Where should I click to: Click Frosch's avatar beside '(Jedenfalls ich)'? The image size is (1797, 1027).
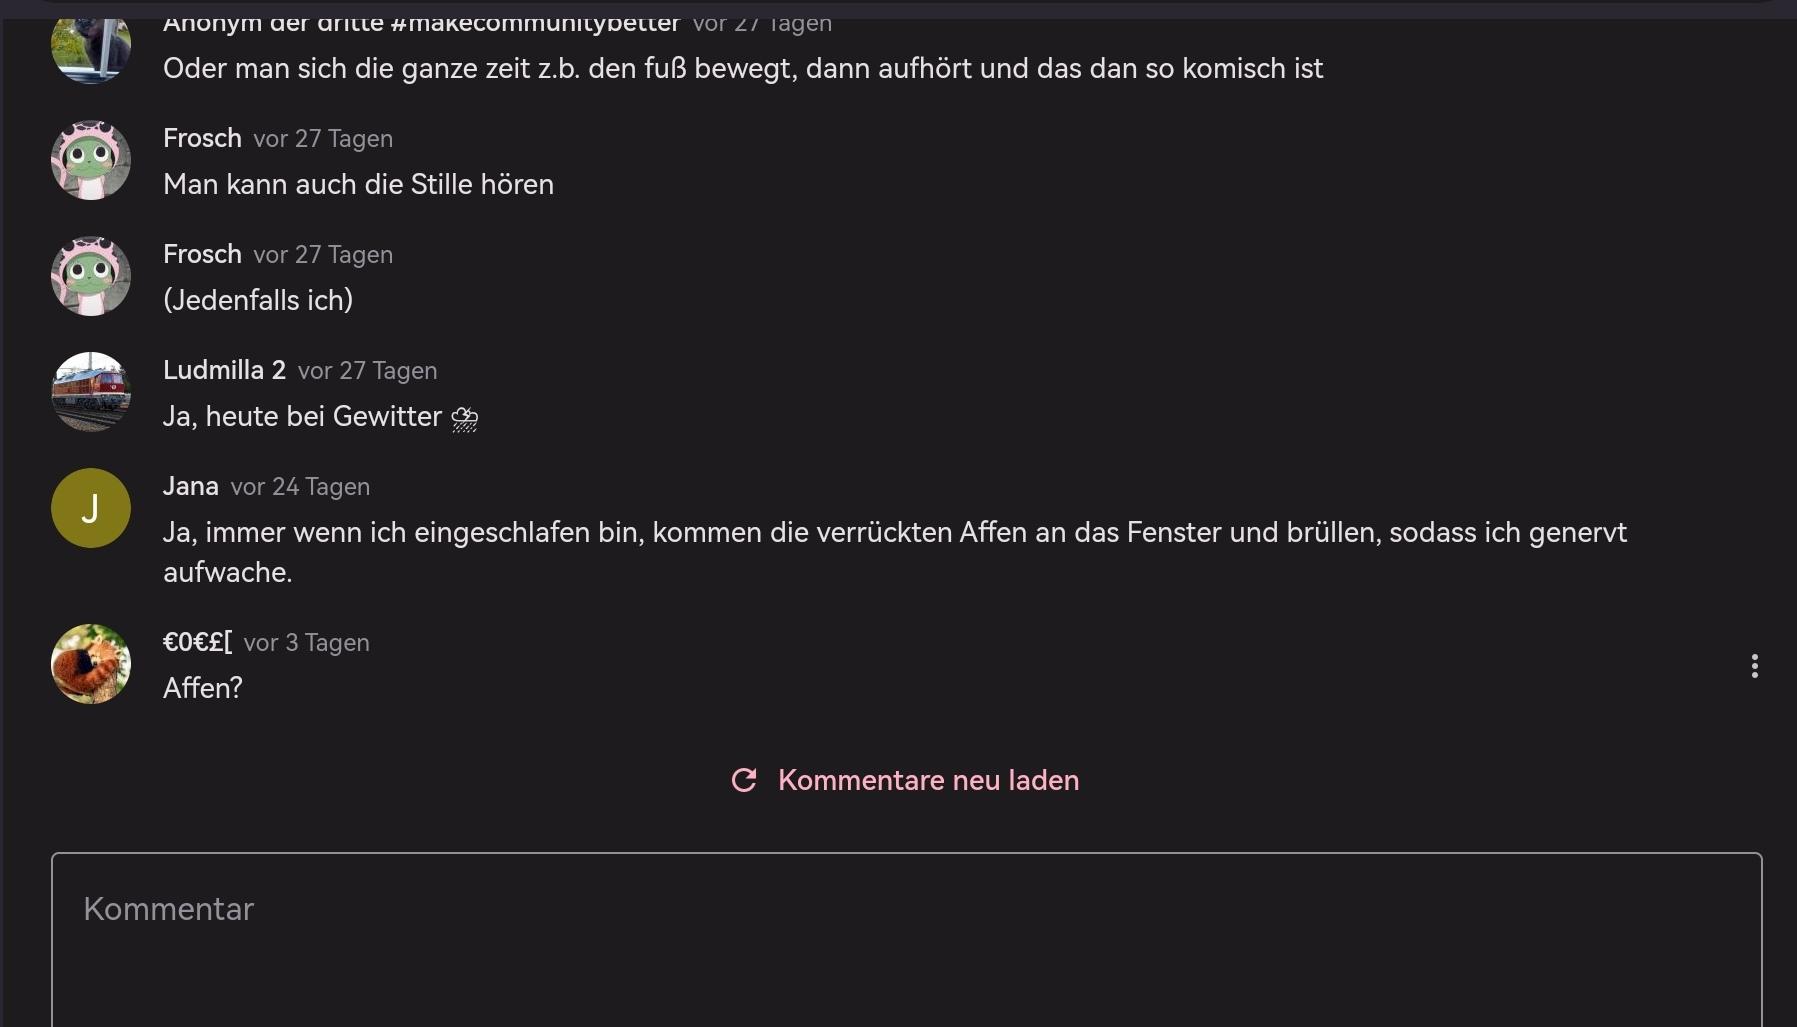tap(91, 276)
